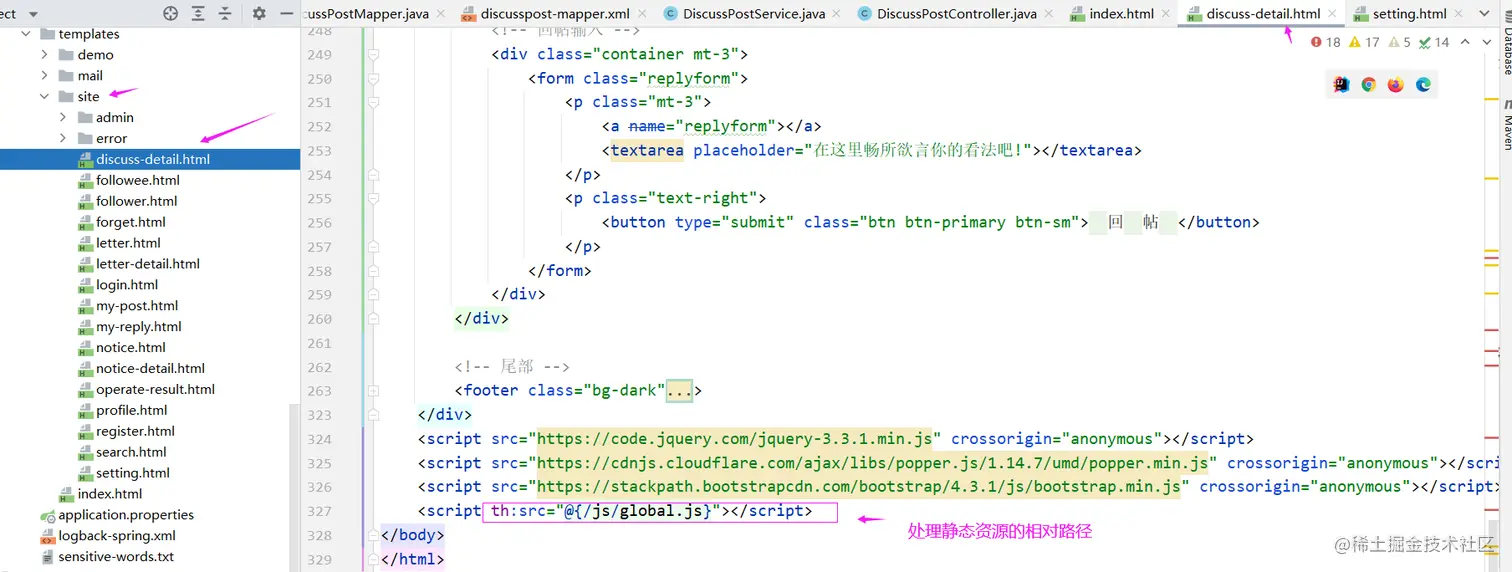This screenshot has width=1512, height=572.
Task: Select notice-detail.html in project tree
Action: click(150, 369)
